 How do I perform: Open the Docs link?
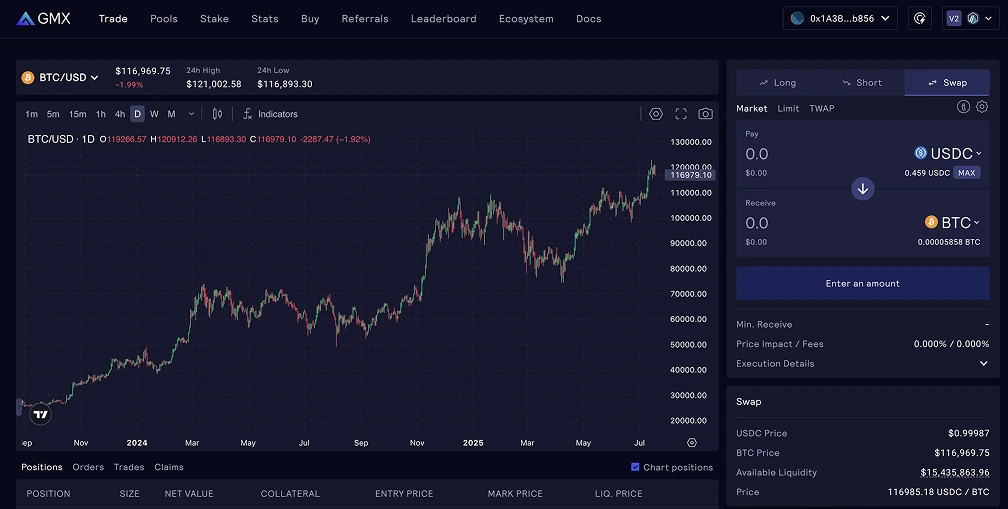pos(589,19)
